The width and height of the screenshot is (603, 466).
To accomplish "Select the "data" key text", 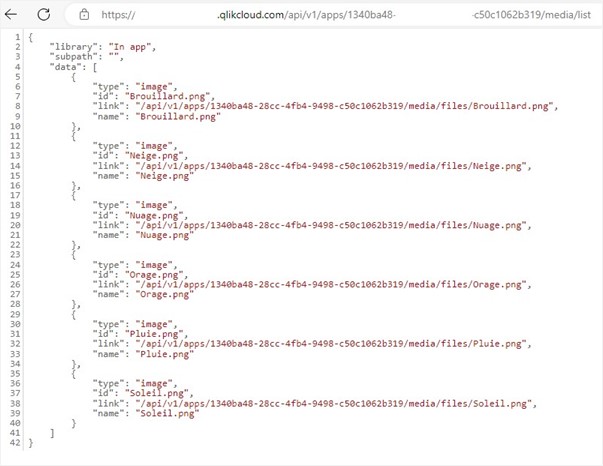I will coord(66,67).
